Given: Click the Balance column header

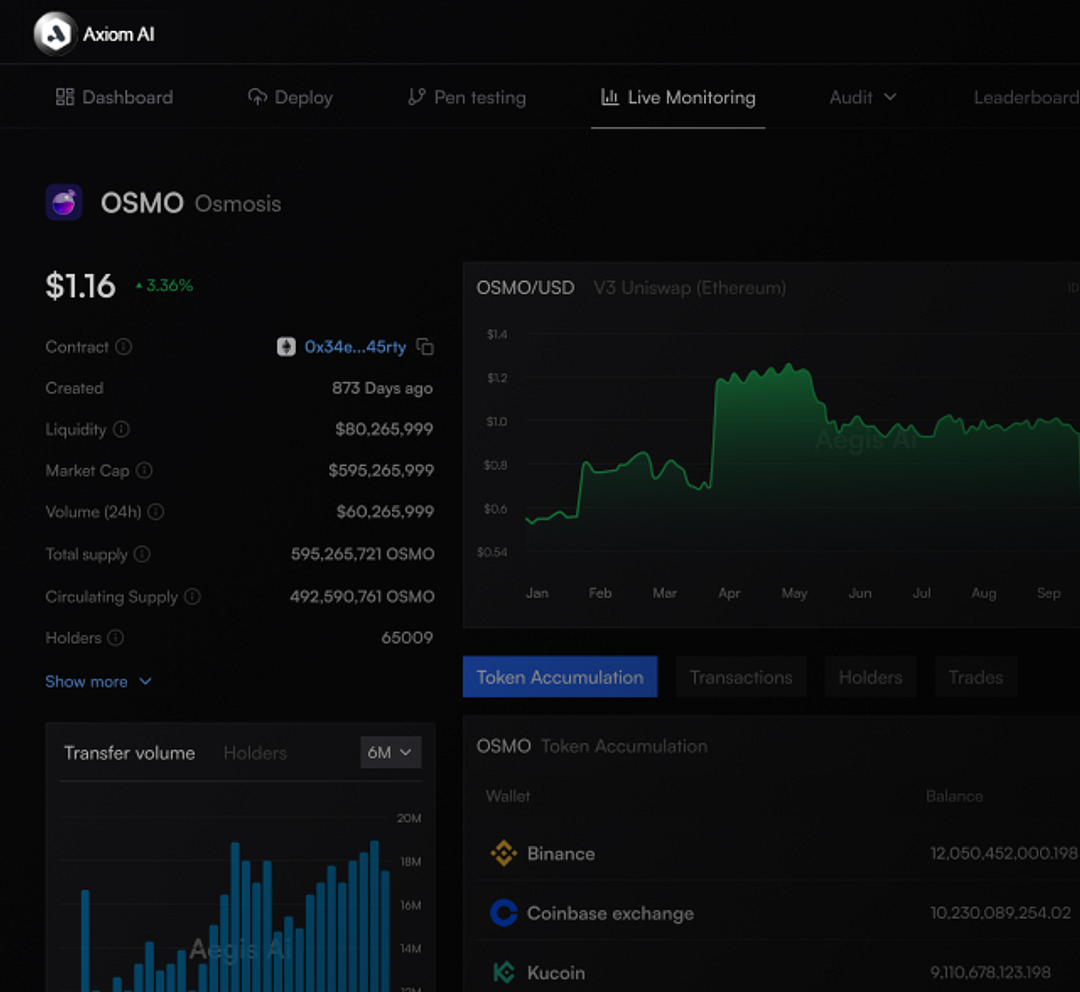Looking at the screenshot, I should (x=955, y=796).
